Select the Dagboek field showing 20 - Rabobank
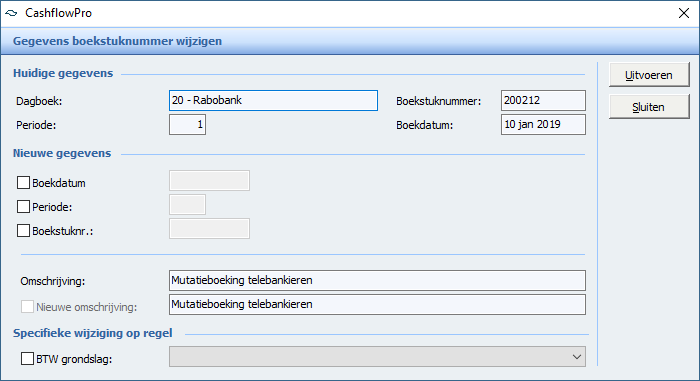Image resolution: width=700 pixels, height=381 pixels. tap(273, 100)
